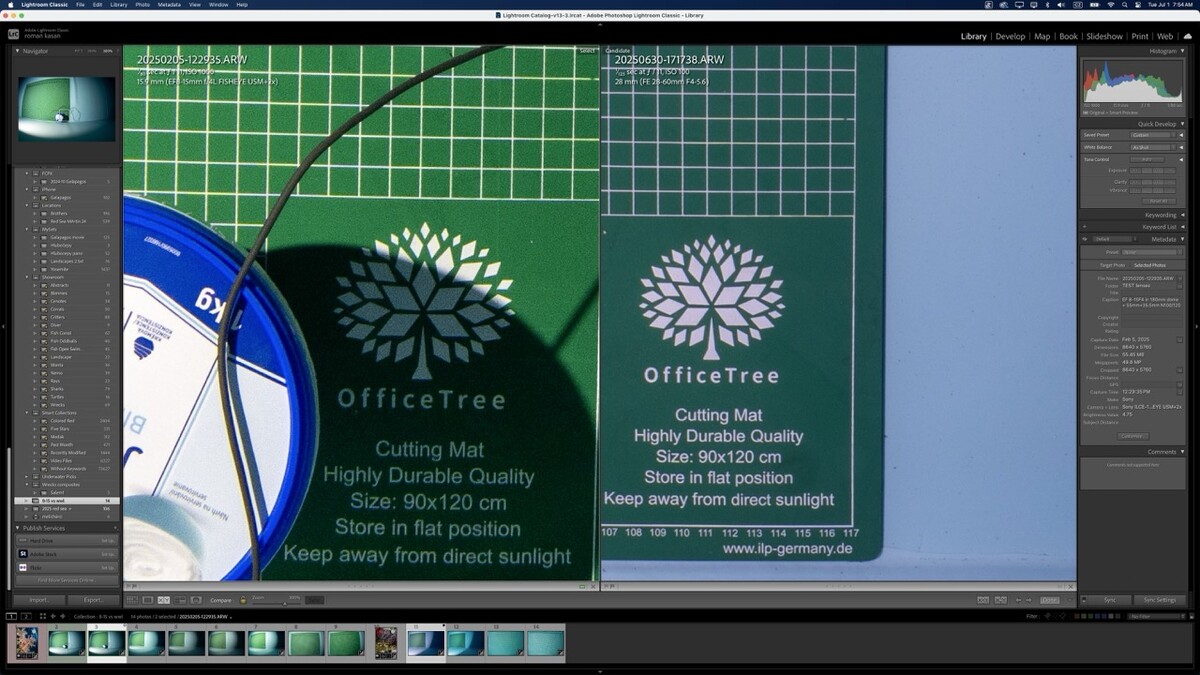The image size is (1200, 675).
Task: Select the Adobe Stock publish service
Action: pos(66,553)
